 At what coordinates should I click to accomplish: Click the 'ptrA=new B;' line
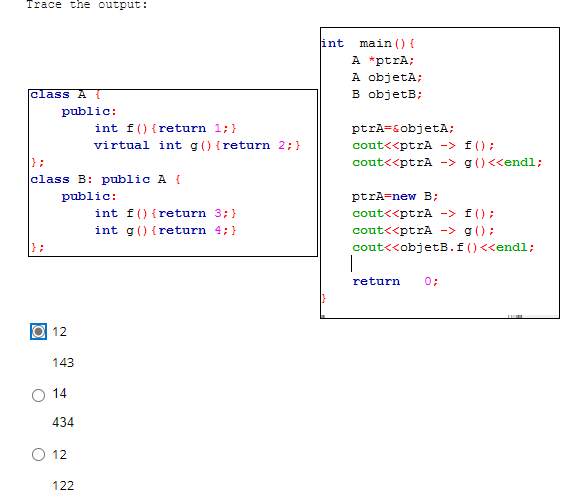point(395,196)
